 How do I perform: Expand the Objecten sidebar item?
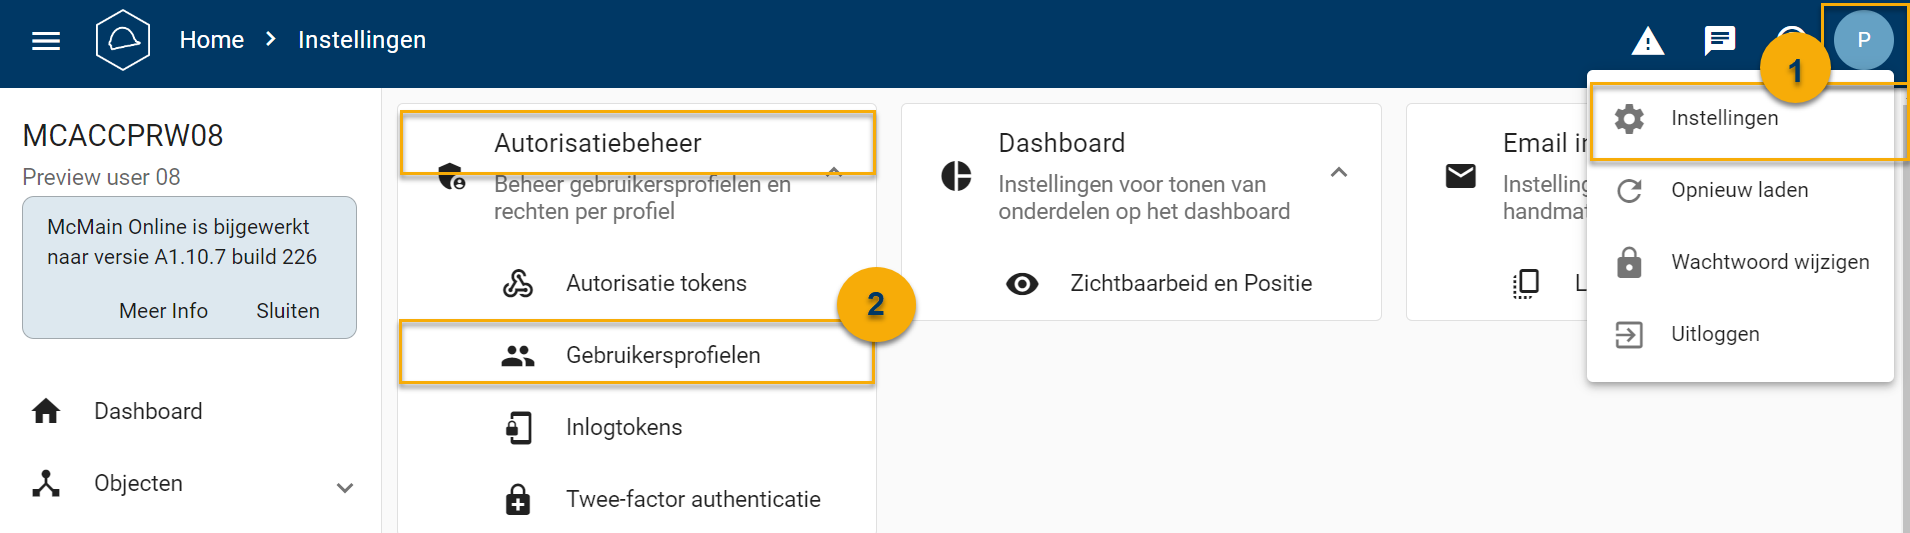point(344,488)
